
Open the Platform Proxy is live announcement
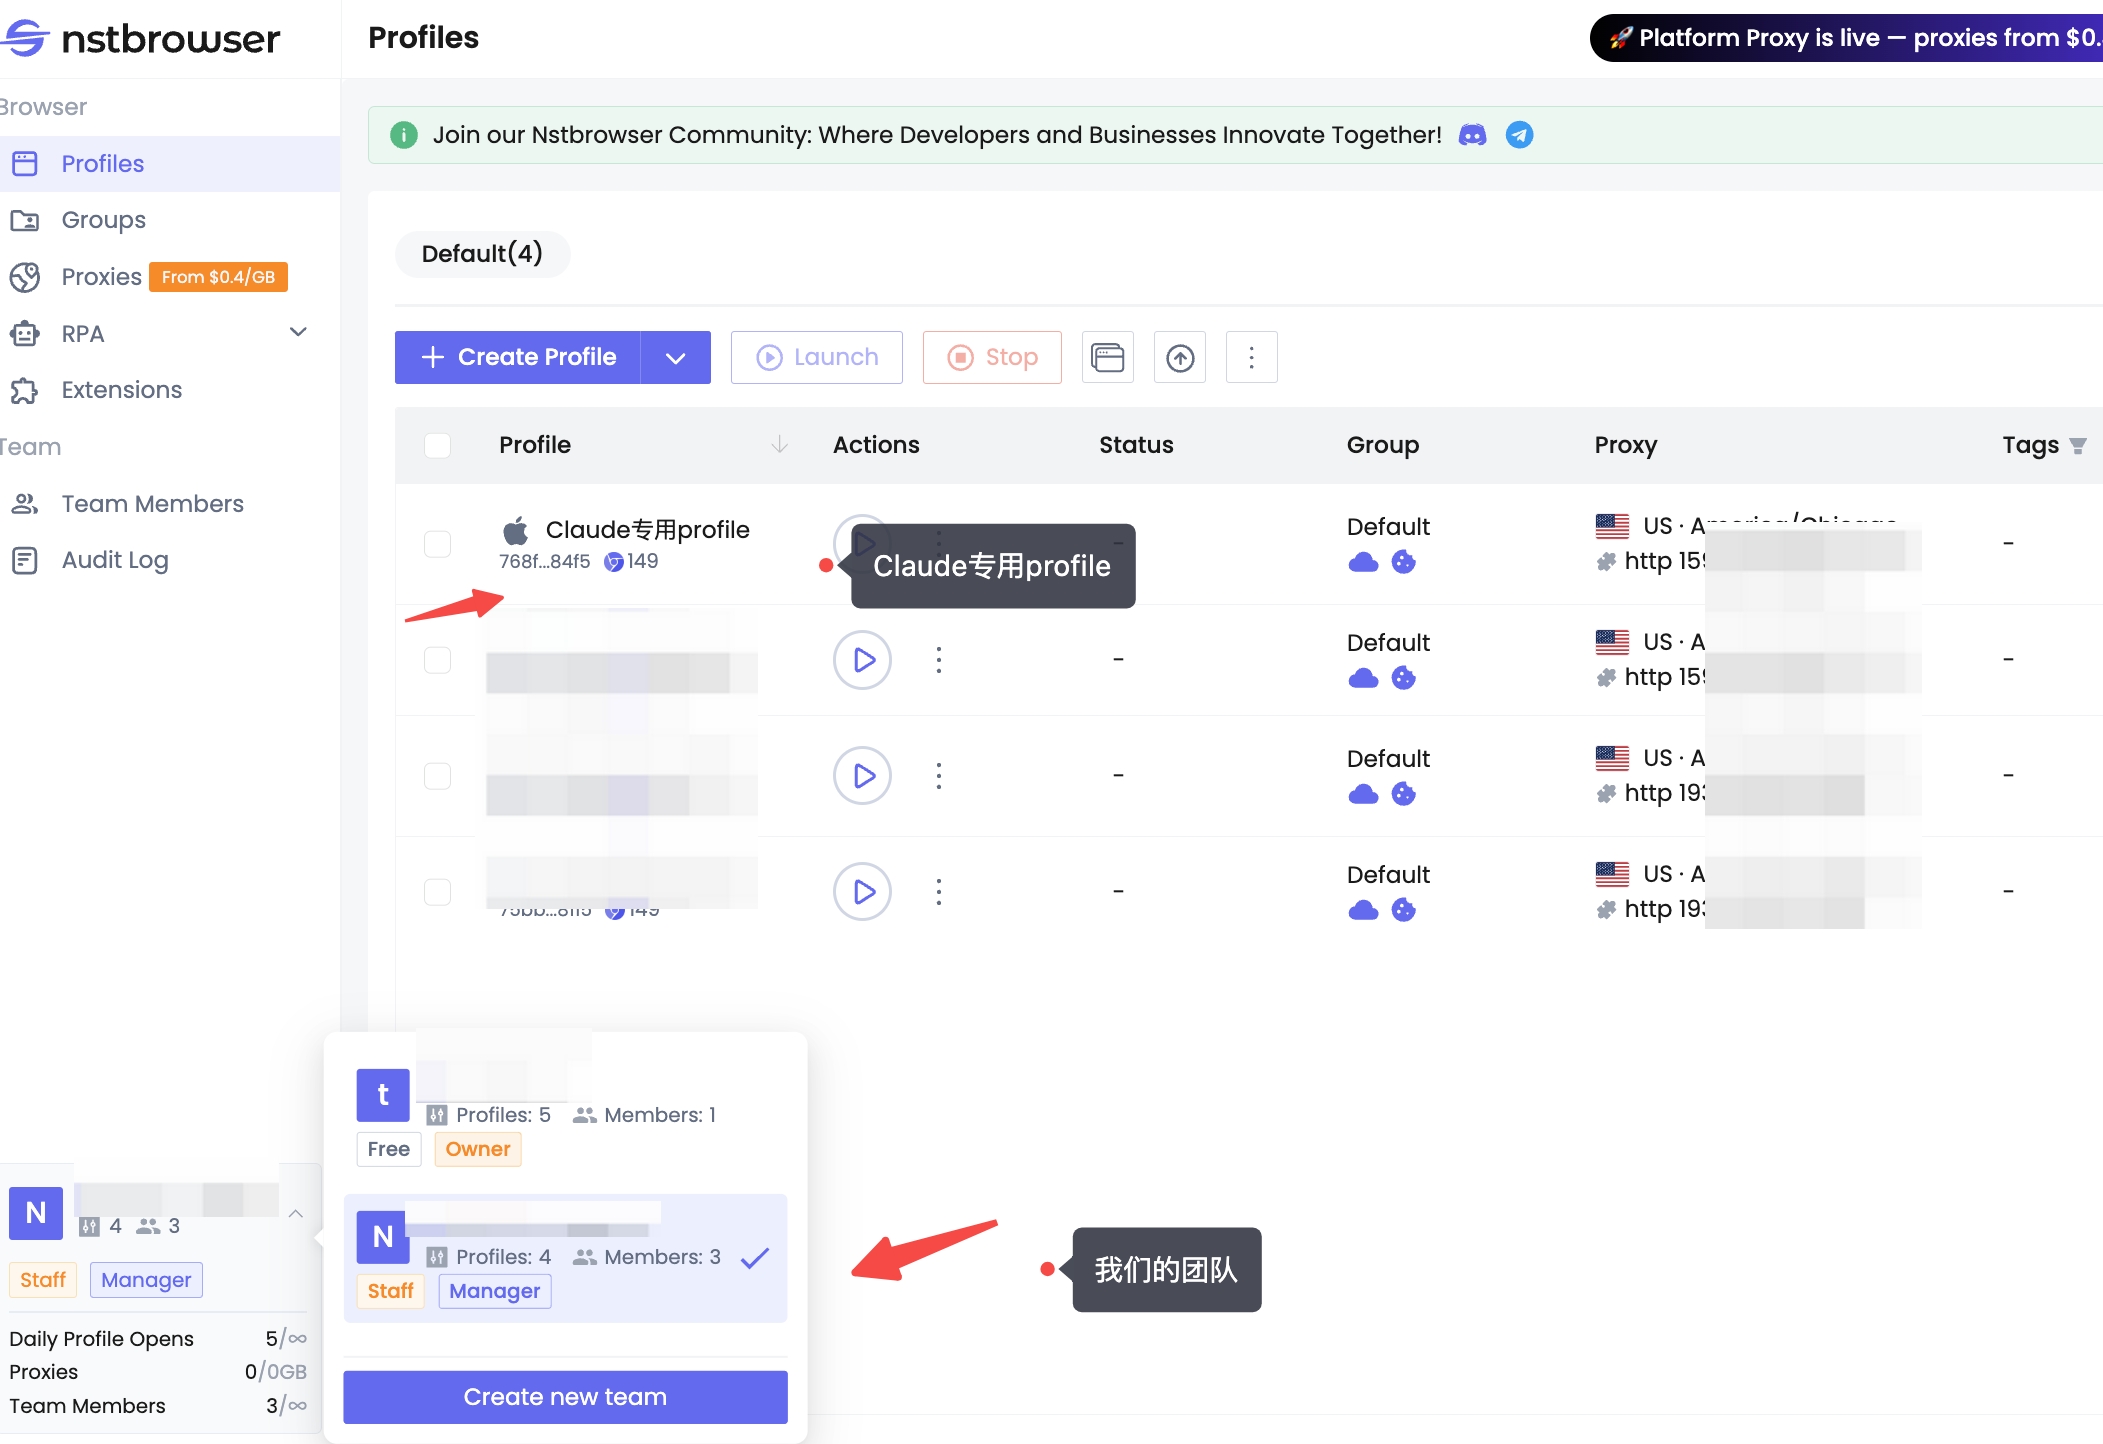point(1846,38)
